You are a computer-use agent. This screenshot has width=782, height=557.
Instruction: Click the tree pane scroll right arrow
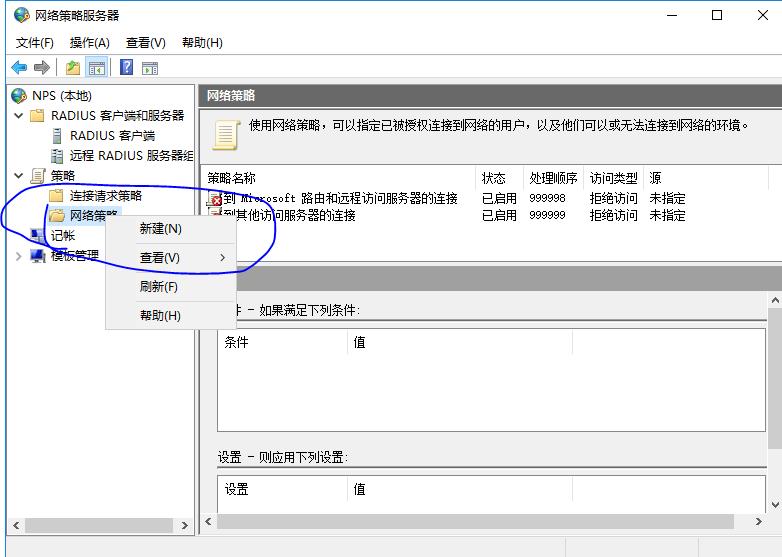[185, 525]
